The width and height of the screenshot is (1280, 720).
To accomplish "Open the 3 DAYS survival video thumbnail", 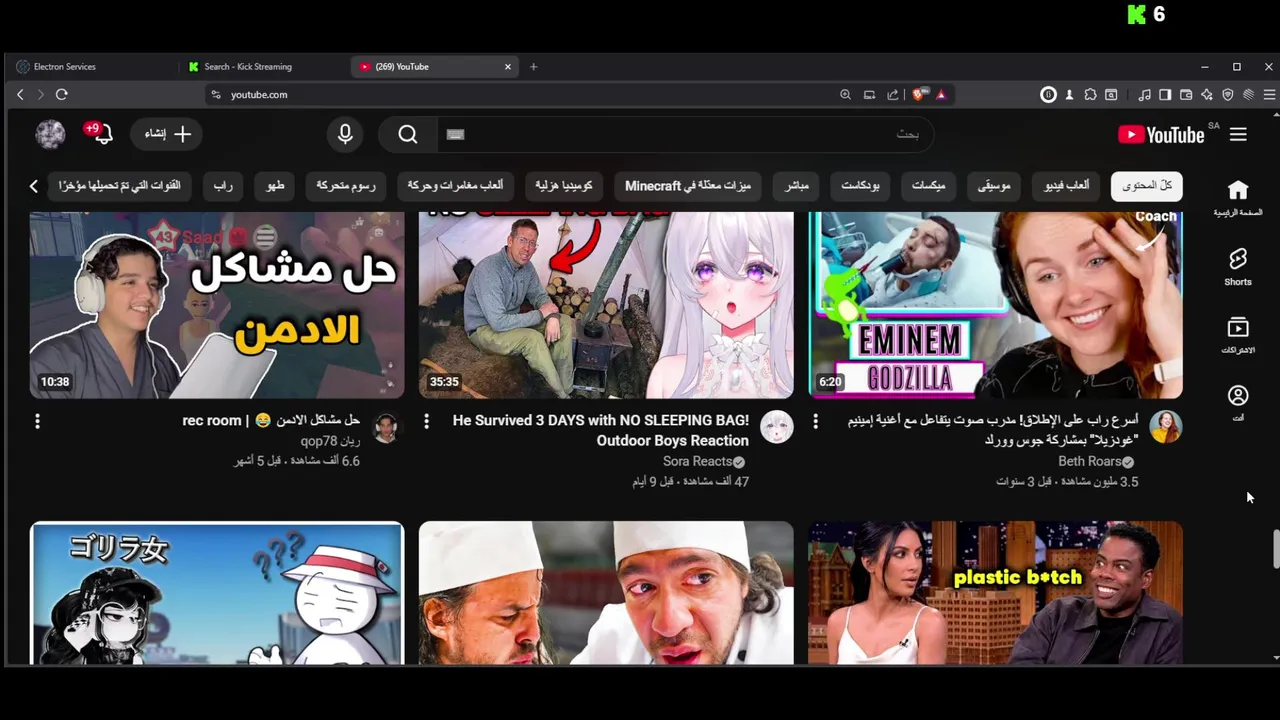I will pyautogui.click(x=606, y=305).
